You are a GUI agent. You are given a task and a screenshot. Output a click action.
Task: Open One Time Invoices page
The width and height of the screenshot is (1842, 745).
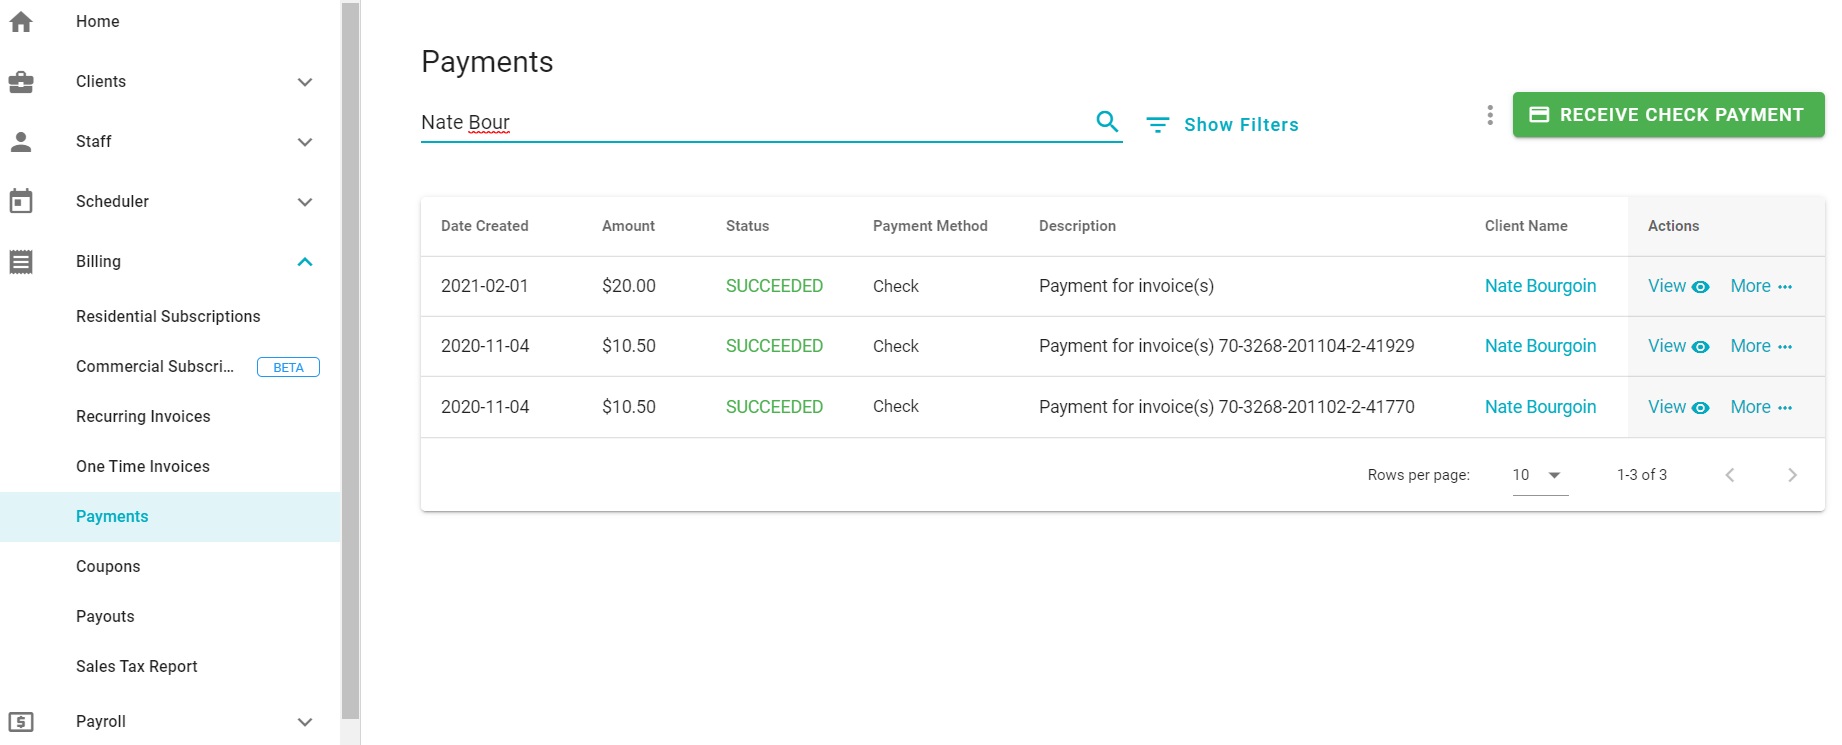[x=143, y=466]
